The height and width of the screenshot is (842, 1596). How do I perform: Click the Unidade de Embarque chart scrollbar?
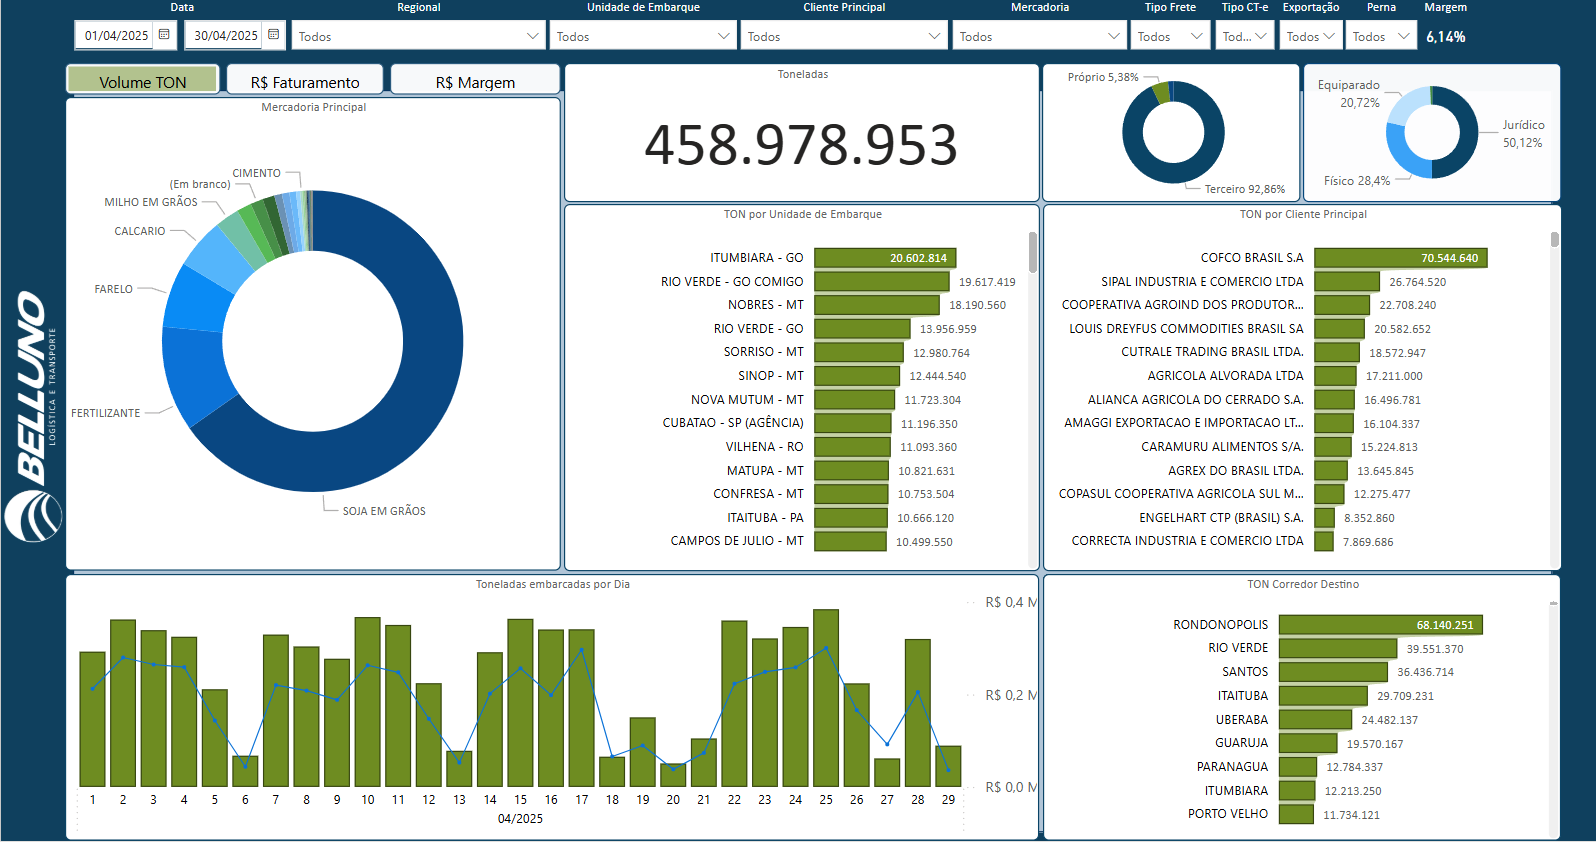tap(1032, 252)
